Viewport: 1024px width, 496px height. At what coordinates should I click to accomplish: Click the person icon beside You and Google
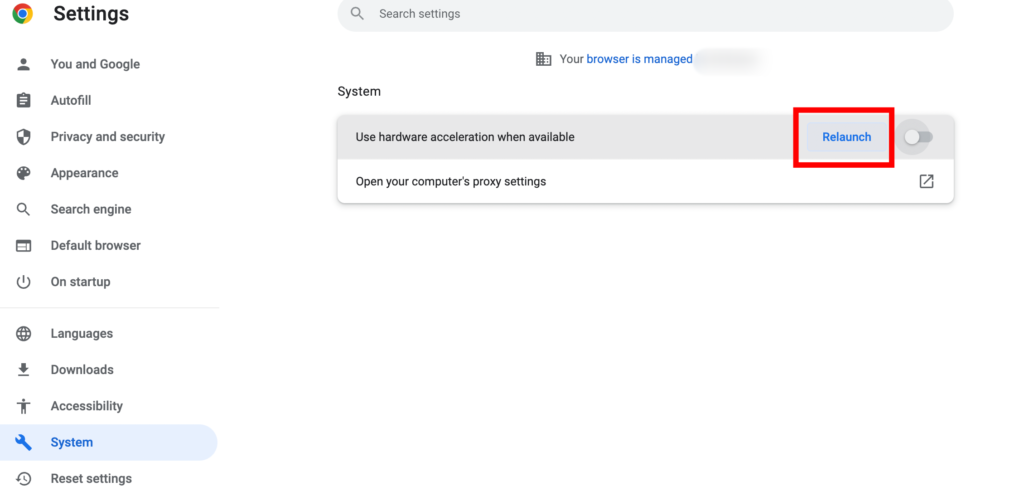[x=24, y=64]
